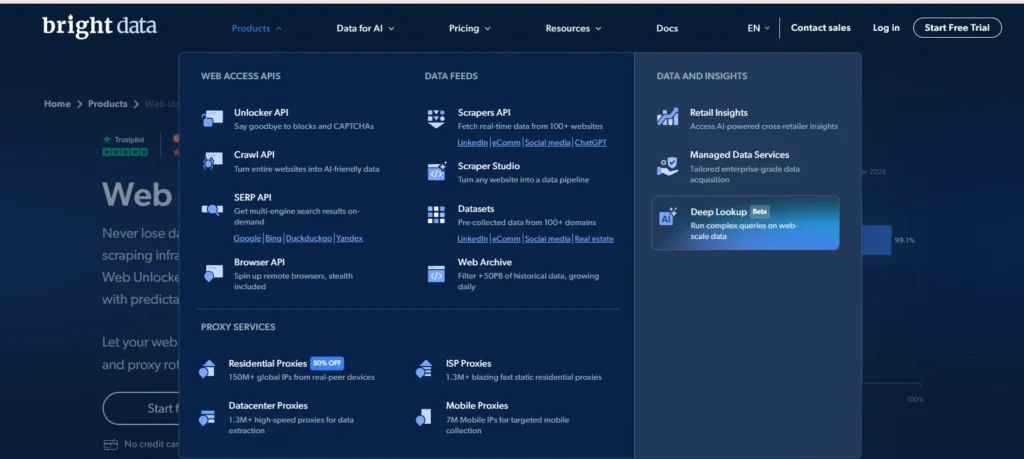This screenshot has height=459, width=1024.
Task: Click the Retail Insights chart icon
Action: [668, 118]
